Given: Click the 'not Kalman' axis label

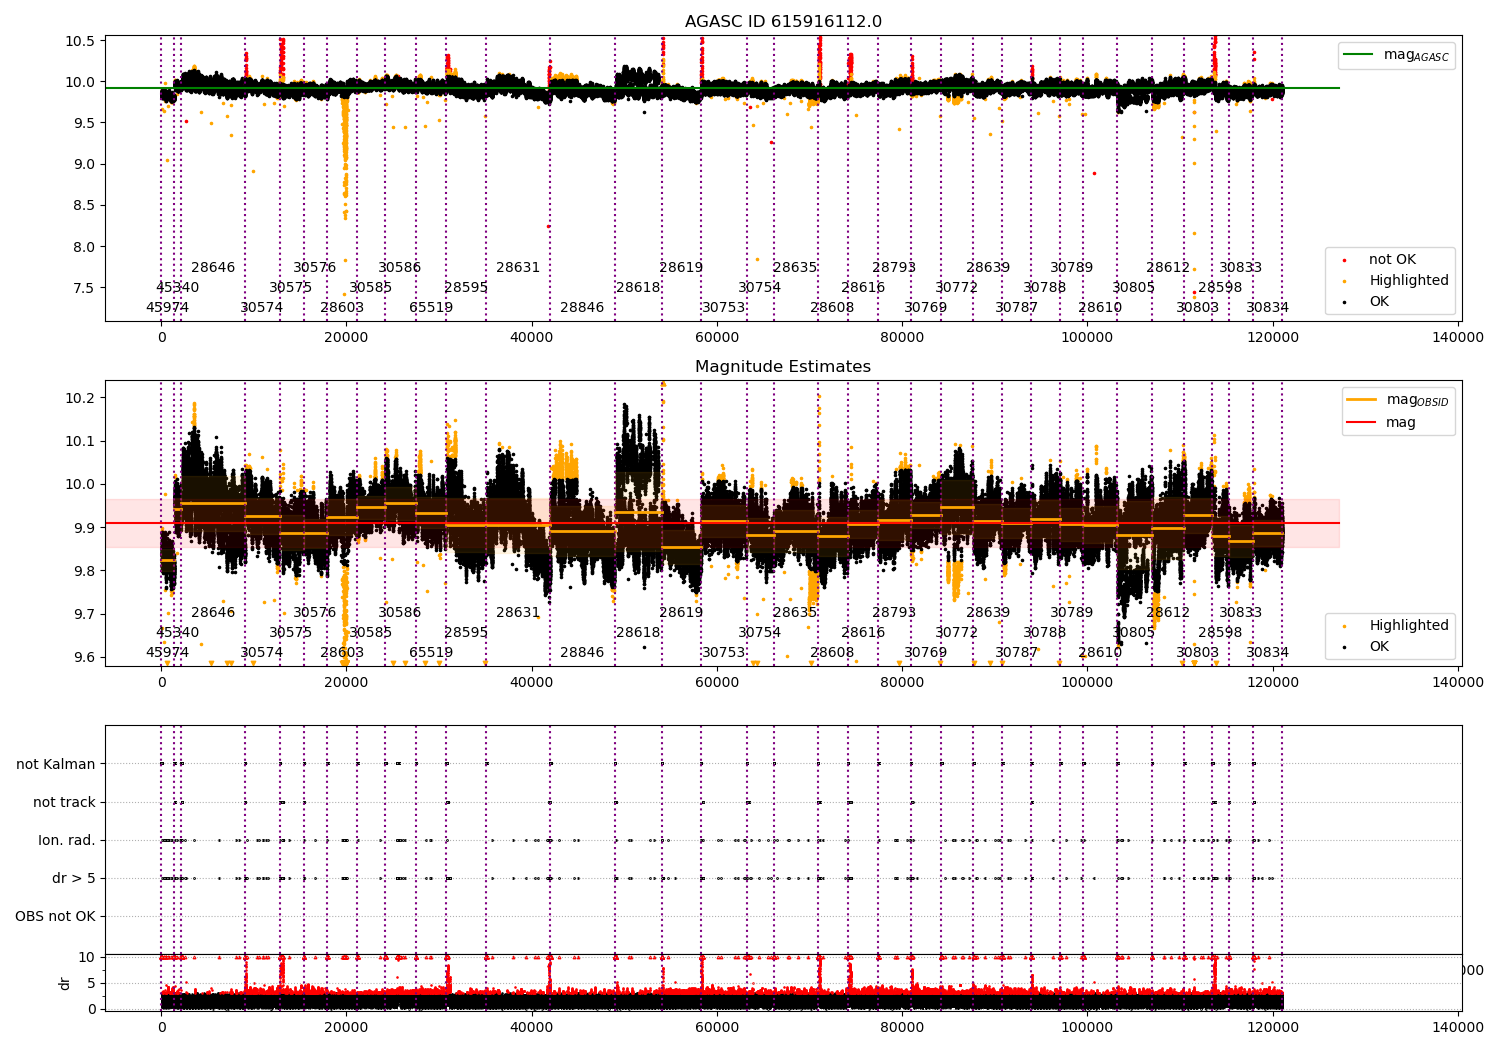Looking at the screenshot, I should pyautogui.click(x=56, y=764).
